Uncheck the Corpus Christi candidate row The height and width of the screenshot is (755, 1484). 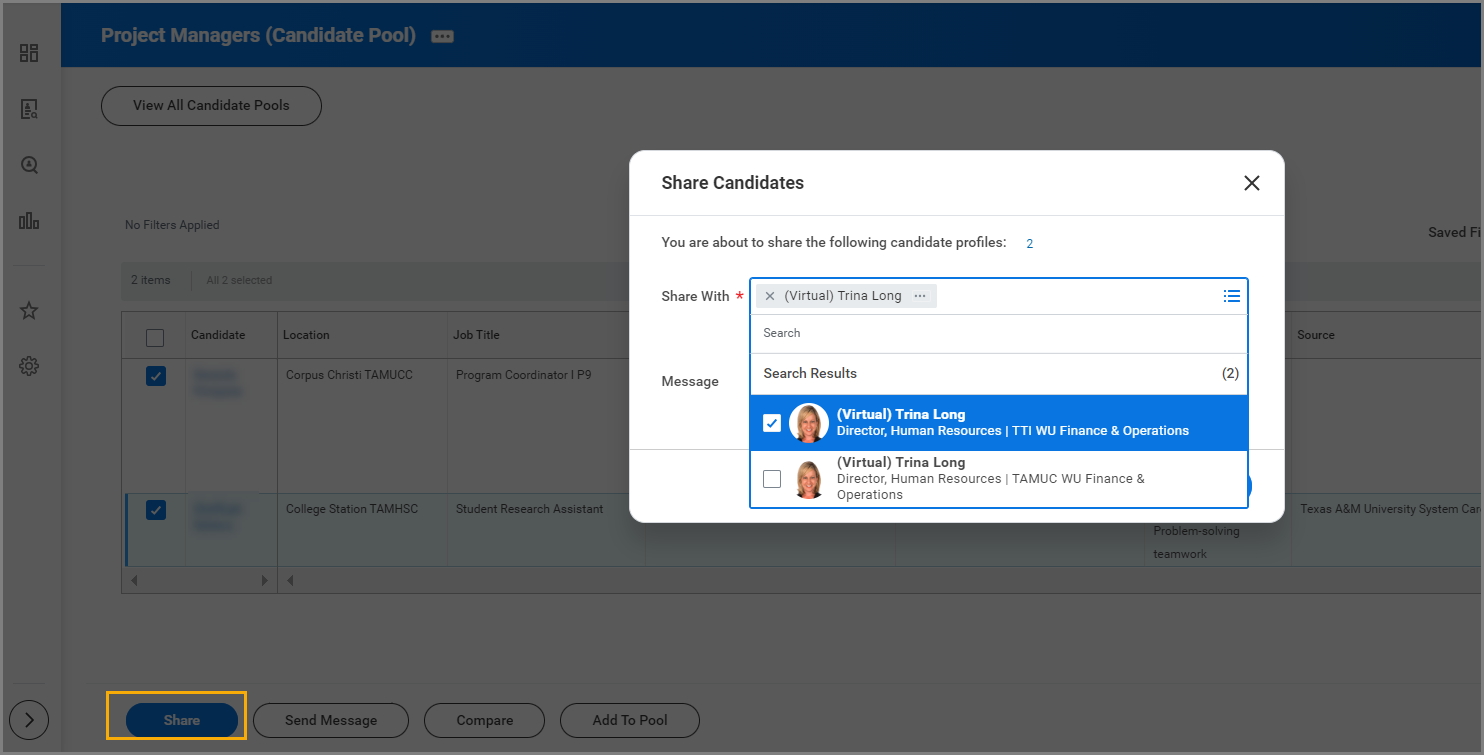coord(156,376)
